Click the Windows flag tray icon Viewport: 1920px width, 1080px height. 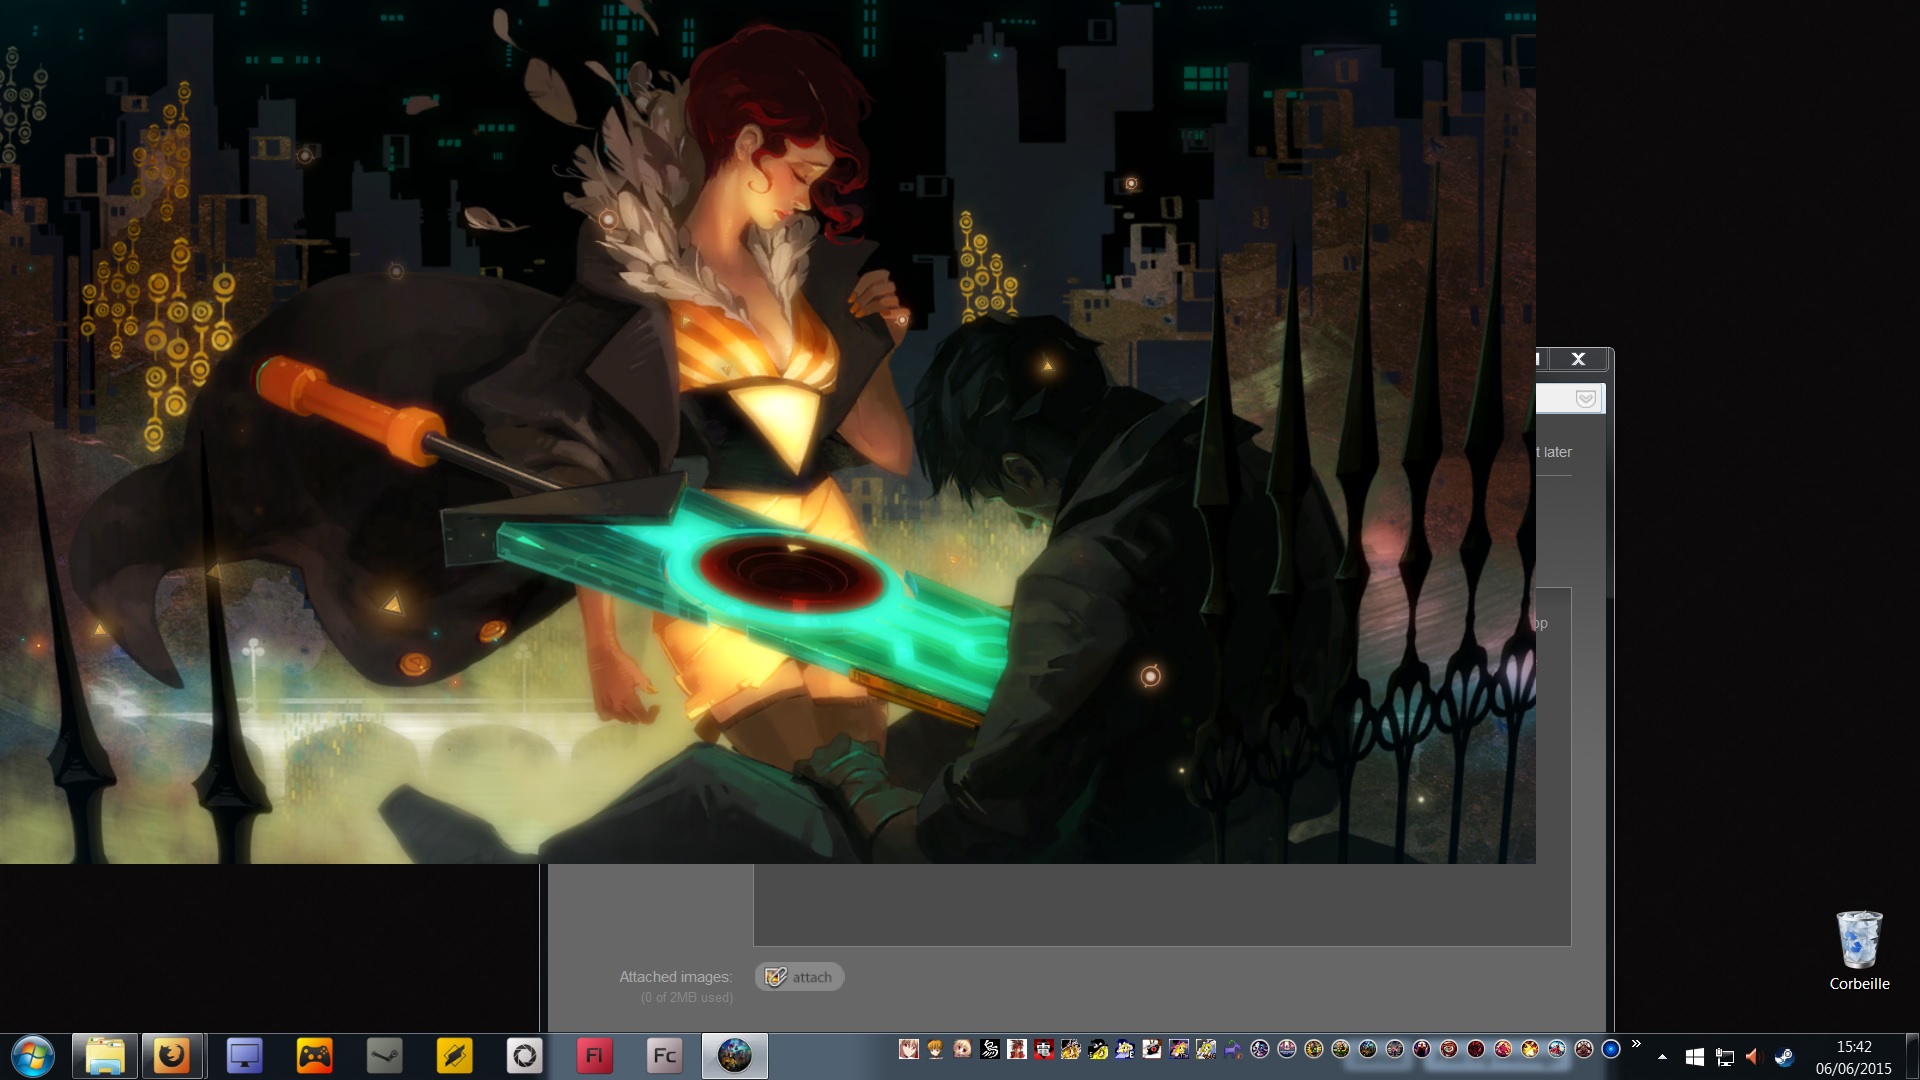(1694, 1057)
